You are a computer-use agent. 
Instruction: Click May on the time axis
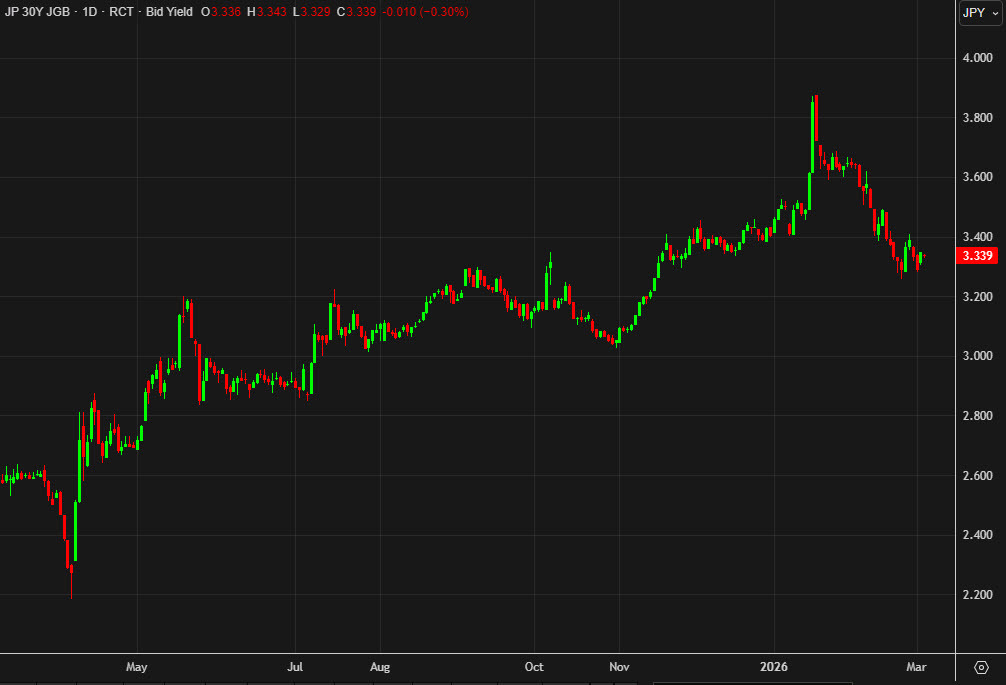click(138, 667)
